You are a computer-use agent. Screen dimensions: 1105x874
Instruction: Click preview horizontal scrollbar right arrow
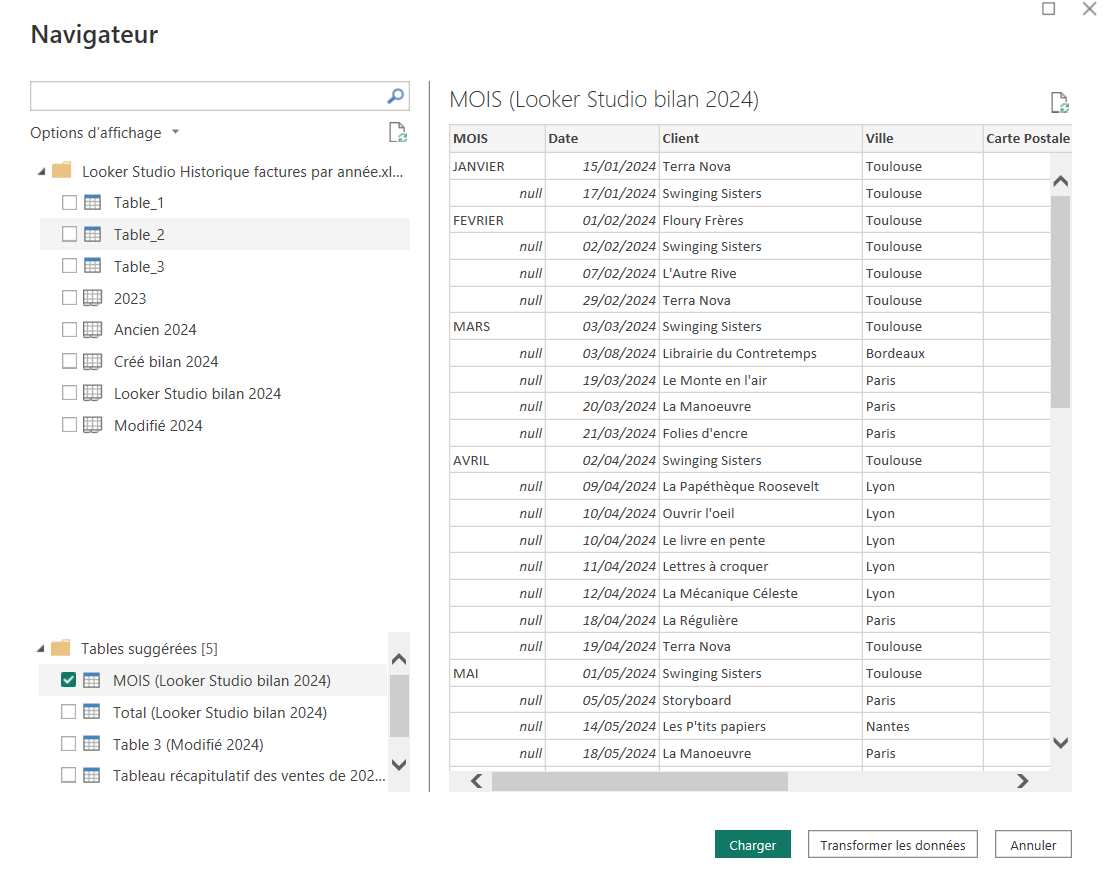click(1023, 781)
